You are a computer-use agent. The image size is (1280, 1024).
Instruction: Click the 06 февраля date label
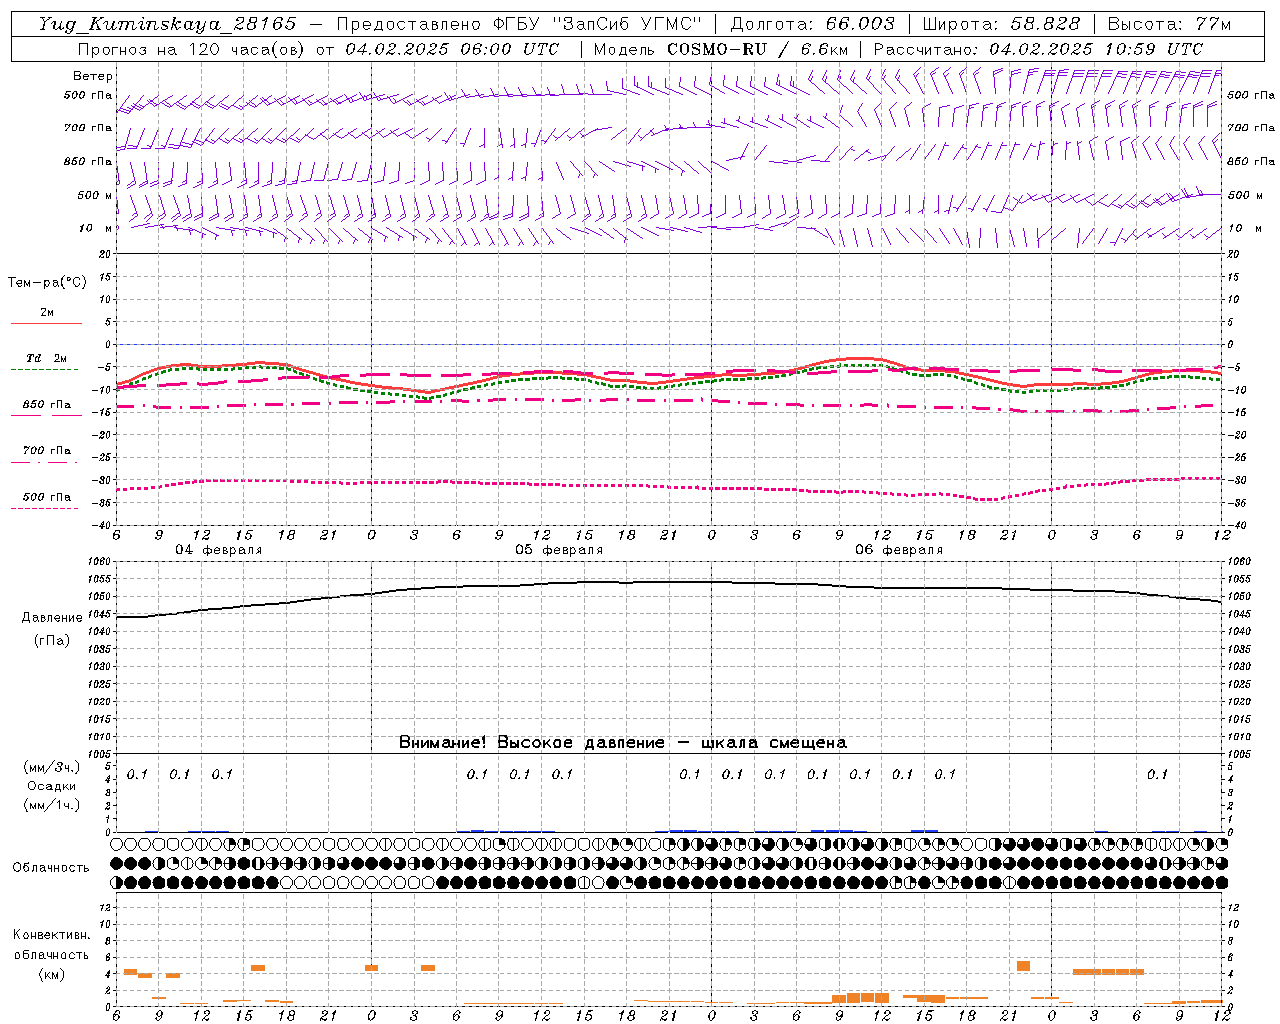pyautogui.click(x=899, y=550)
